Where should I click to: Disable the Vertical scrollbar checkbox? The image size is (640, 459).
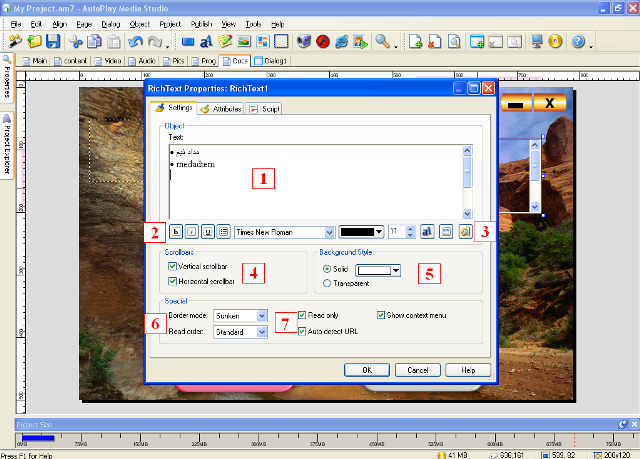click(172, 267)
